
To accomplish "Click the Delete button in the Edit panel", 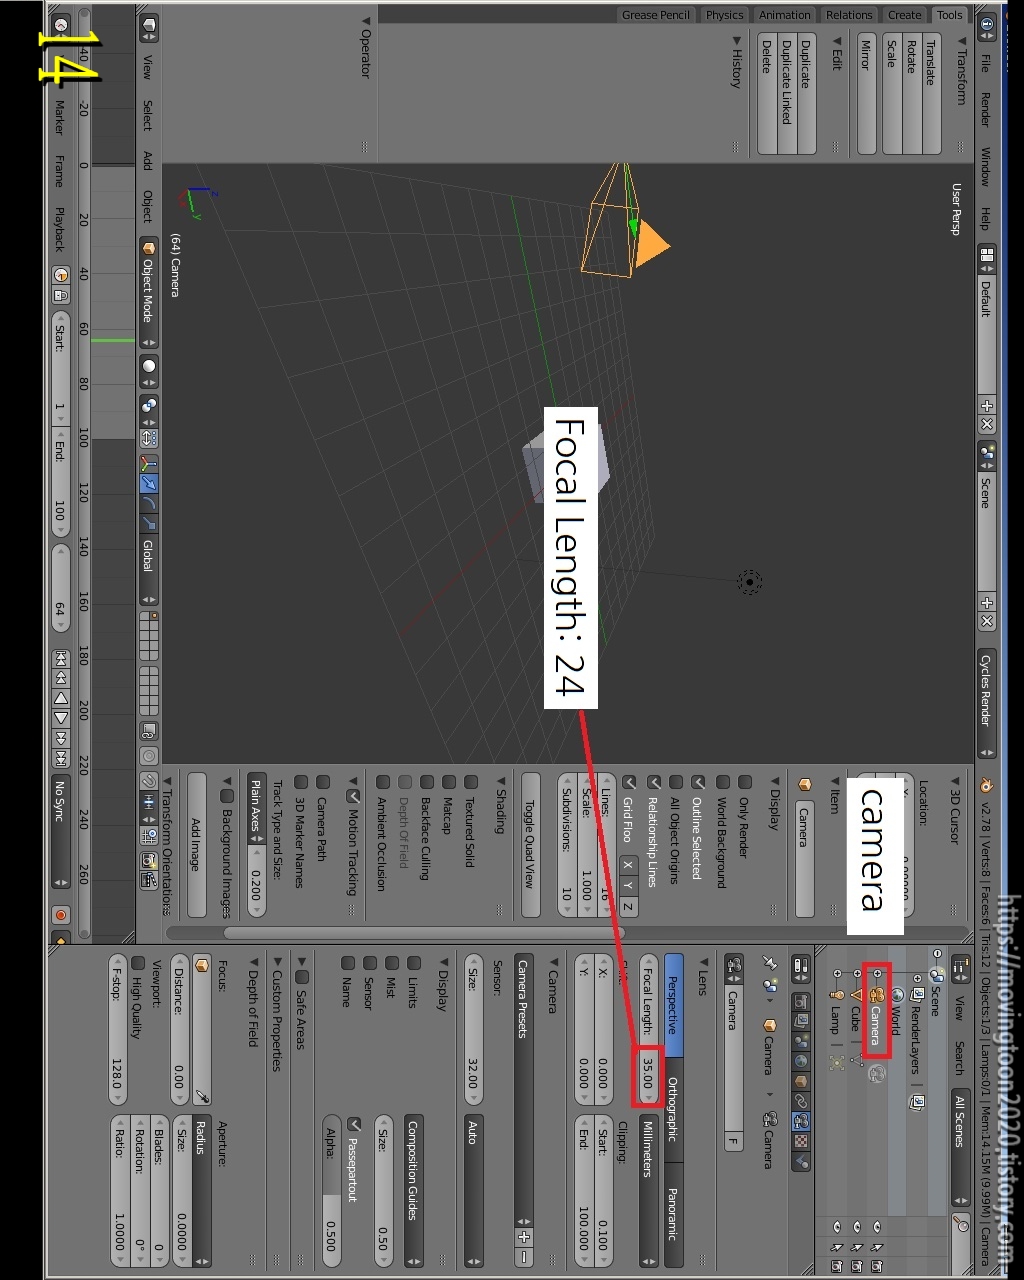I will [766, 92].
